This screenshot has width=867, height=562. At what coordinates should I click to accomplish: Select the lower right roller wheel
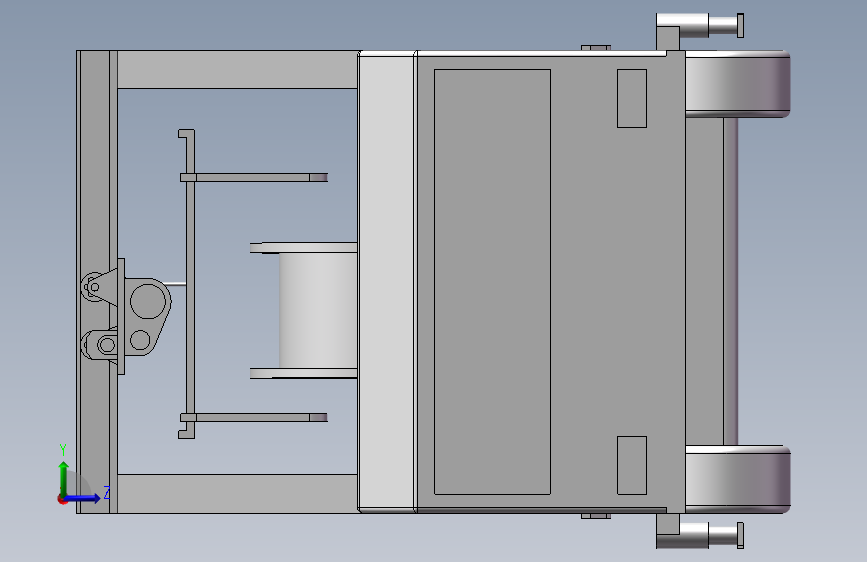738,479
